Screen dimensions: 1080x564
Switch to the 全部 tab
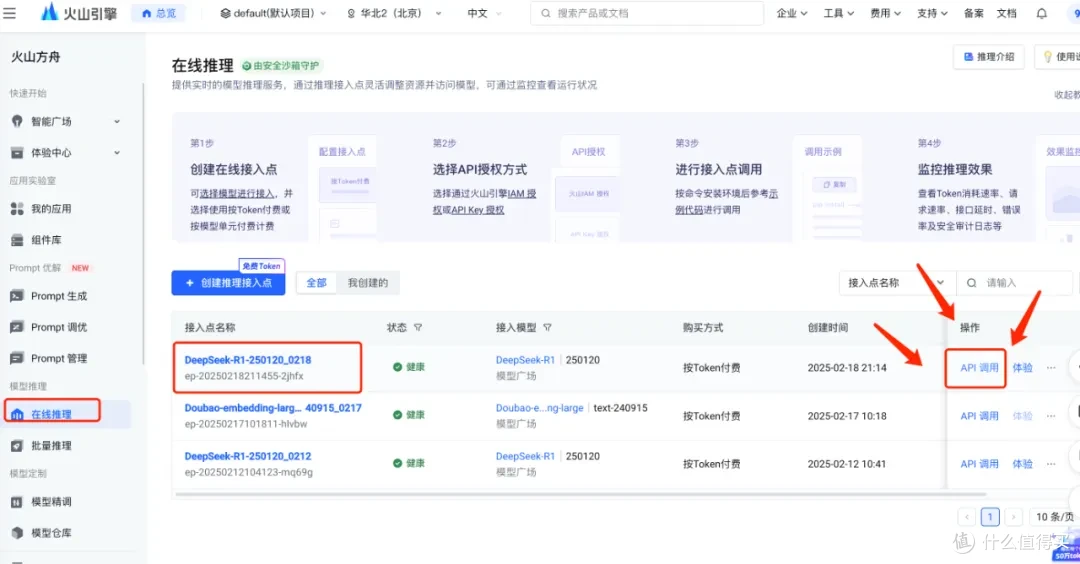click(316, 283)
